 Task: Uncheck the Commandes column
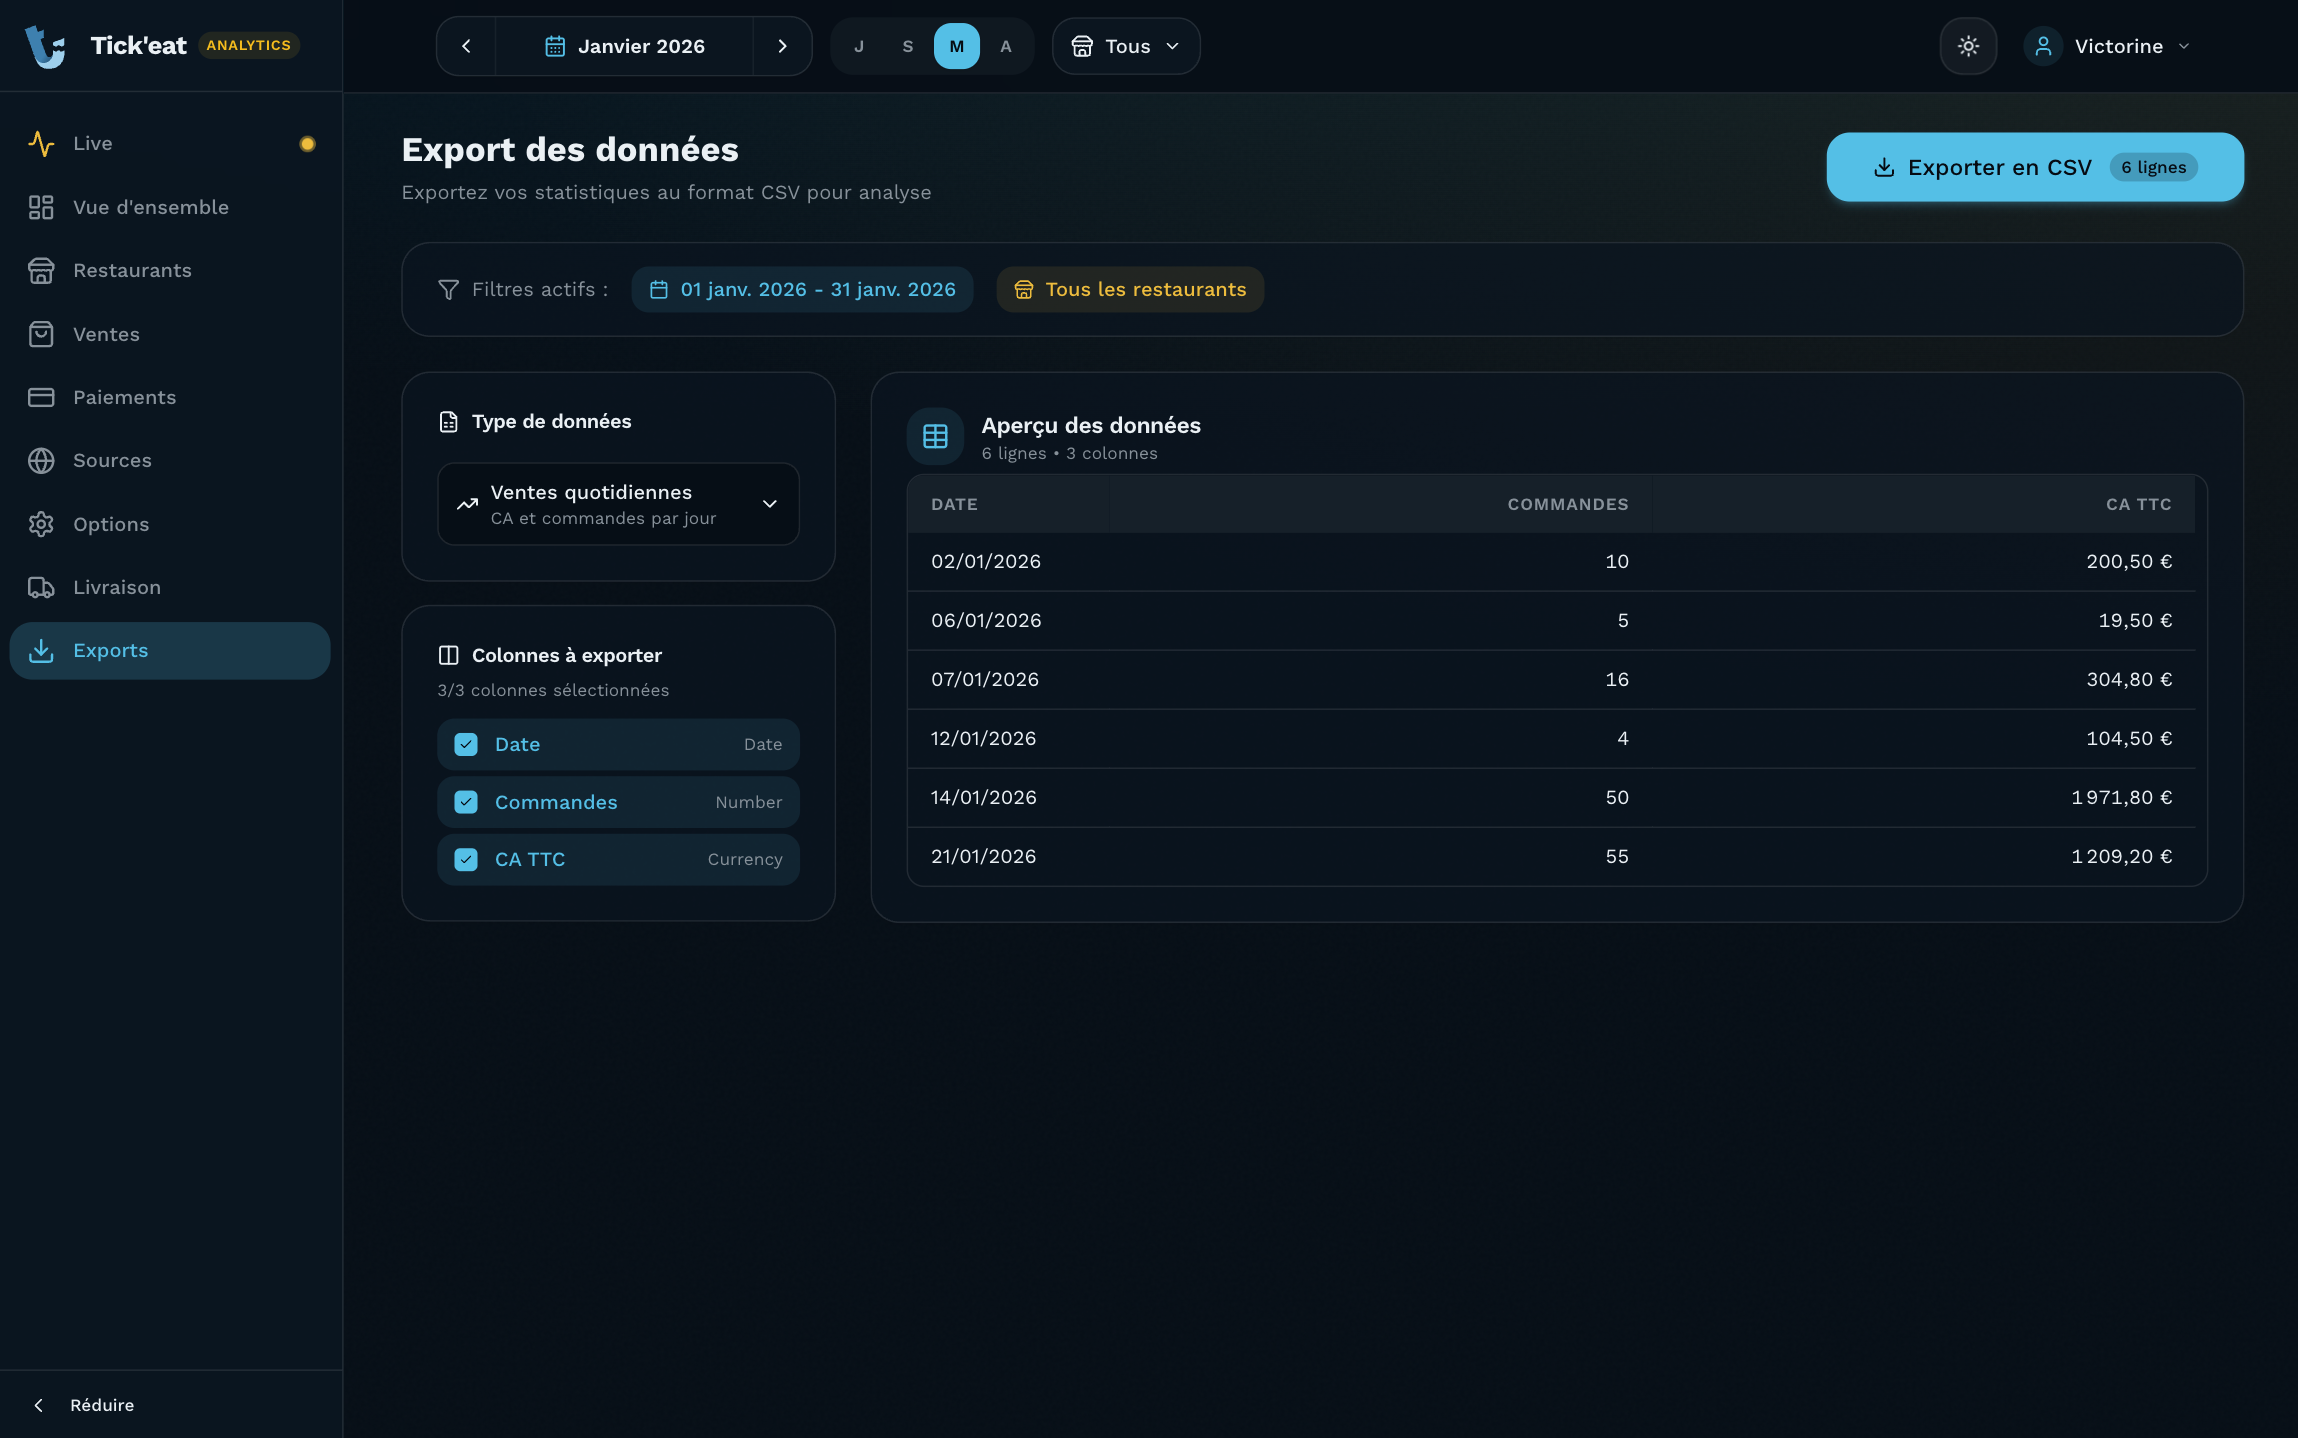coord(465,801)
